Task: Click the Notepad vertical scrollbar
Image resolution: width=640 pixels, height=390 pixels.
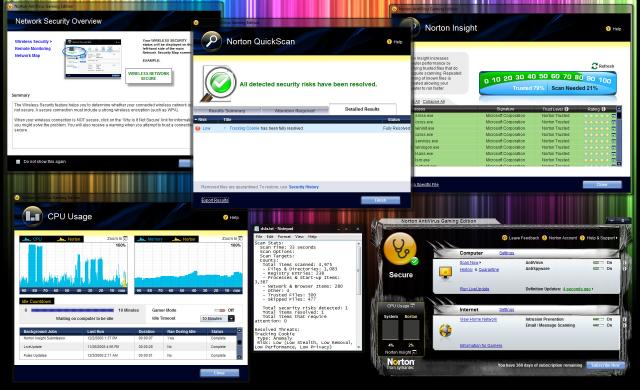Action: pos(359,295)
